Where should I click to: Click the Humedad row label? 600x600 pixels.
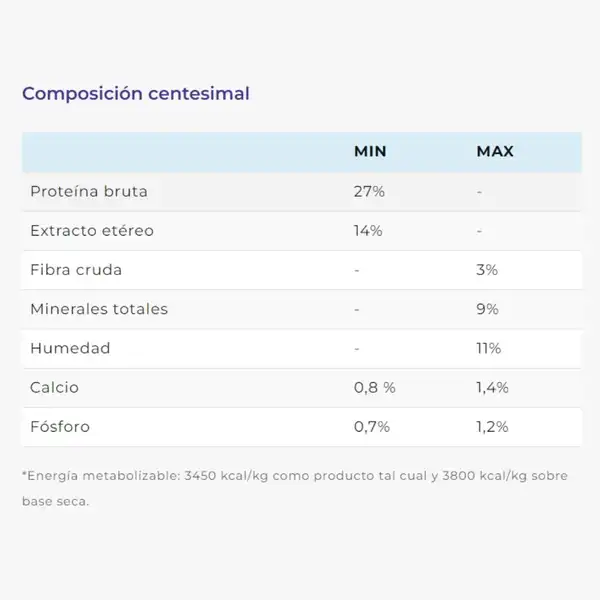[70, 348]
